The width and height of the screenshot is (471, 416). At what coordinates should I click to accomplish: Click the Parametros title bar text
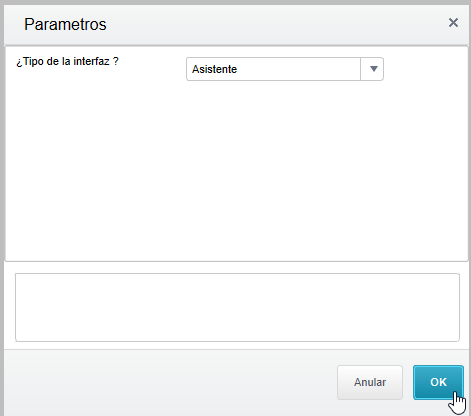pyautogui.click(x=65, y=24)
